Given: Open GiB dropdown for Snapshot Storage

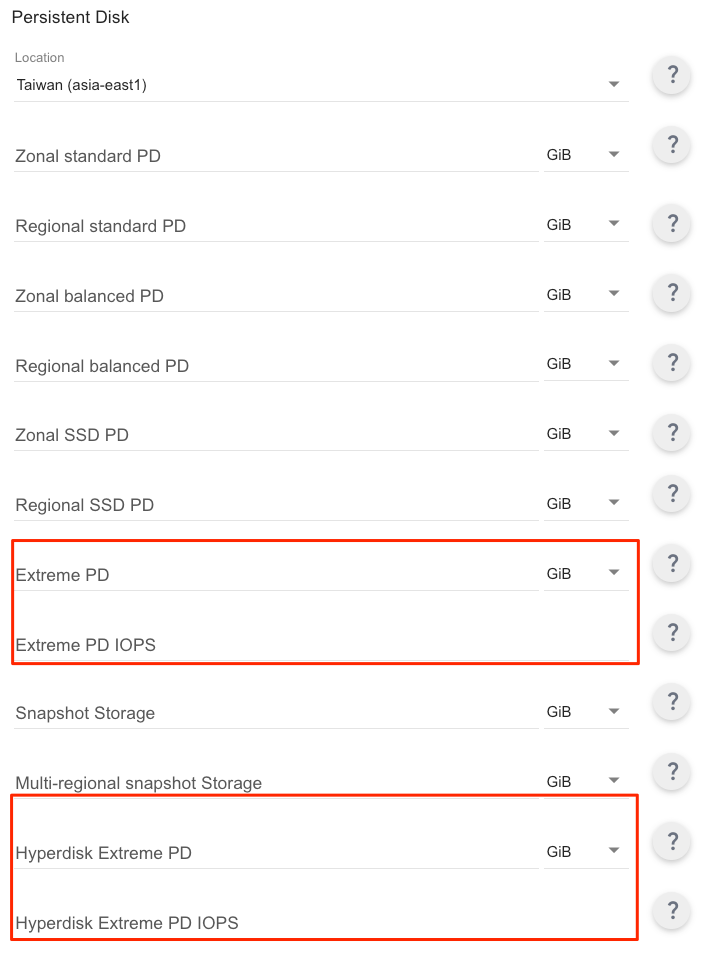Looking at the screenshot, I should click(586, 711).
